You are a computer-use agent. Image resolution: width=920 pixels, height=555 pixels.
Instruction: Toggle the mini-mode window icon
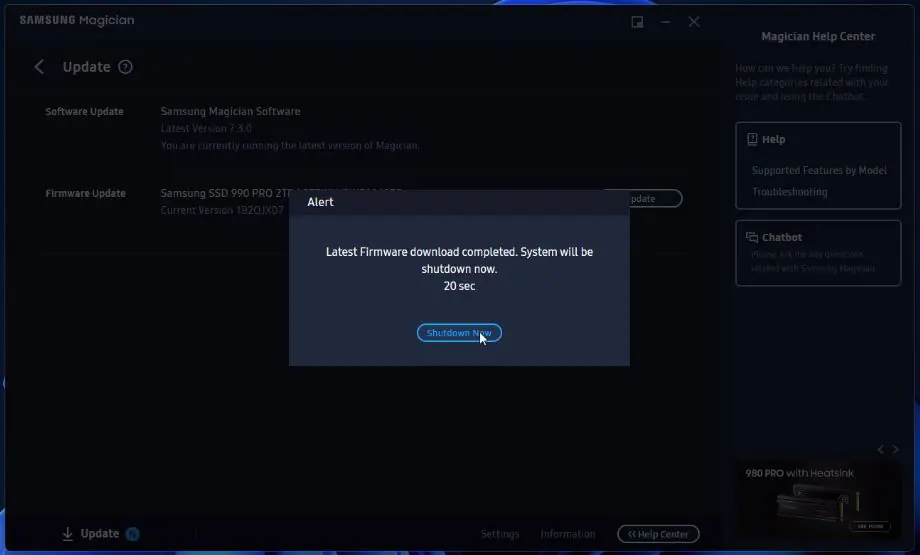(637, 22)
